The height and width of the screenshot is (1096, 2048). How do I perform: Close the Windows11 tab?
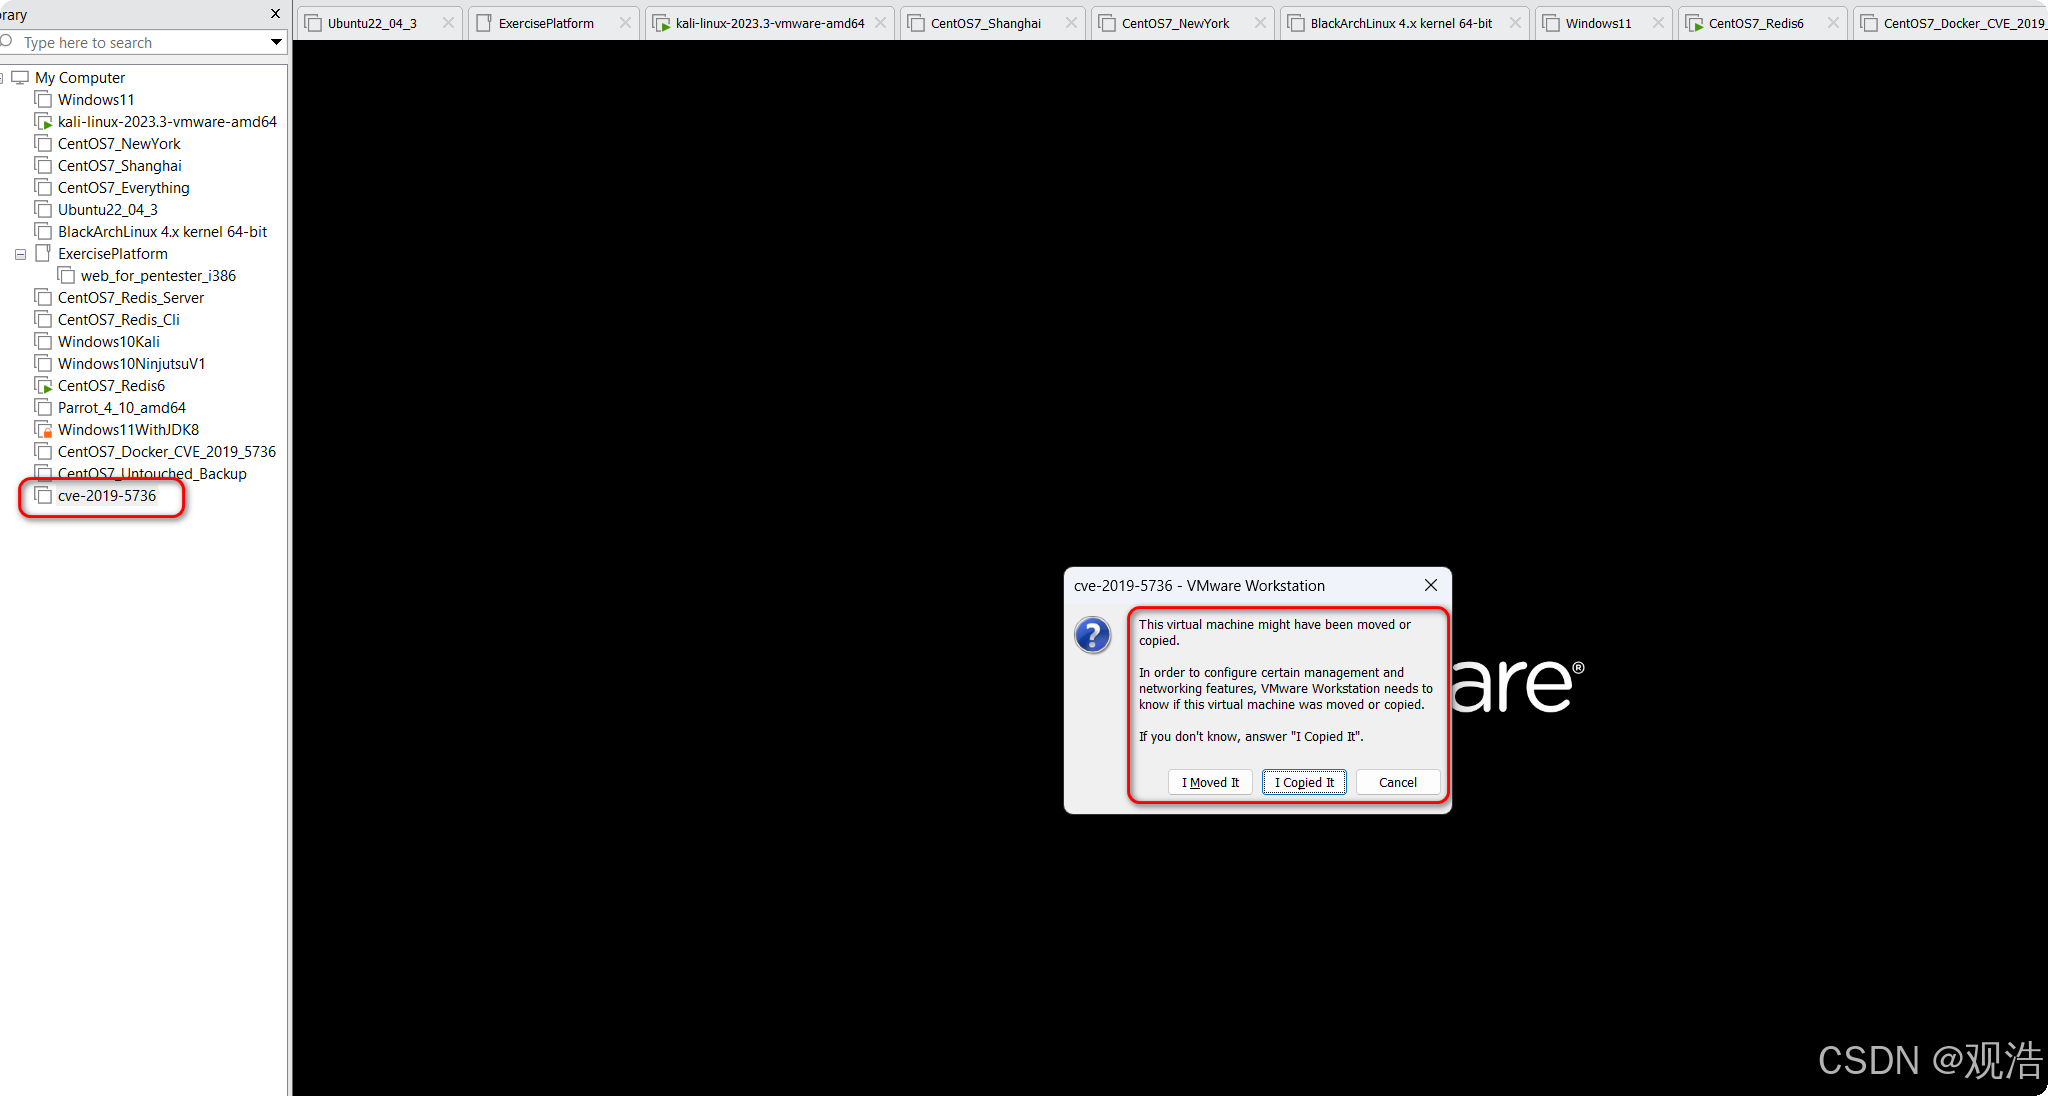(x=1657, y=23)
